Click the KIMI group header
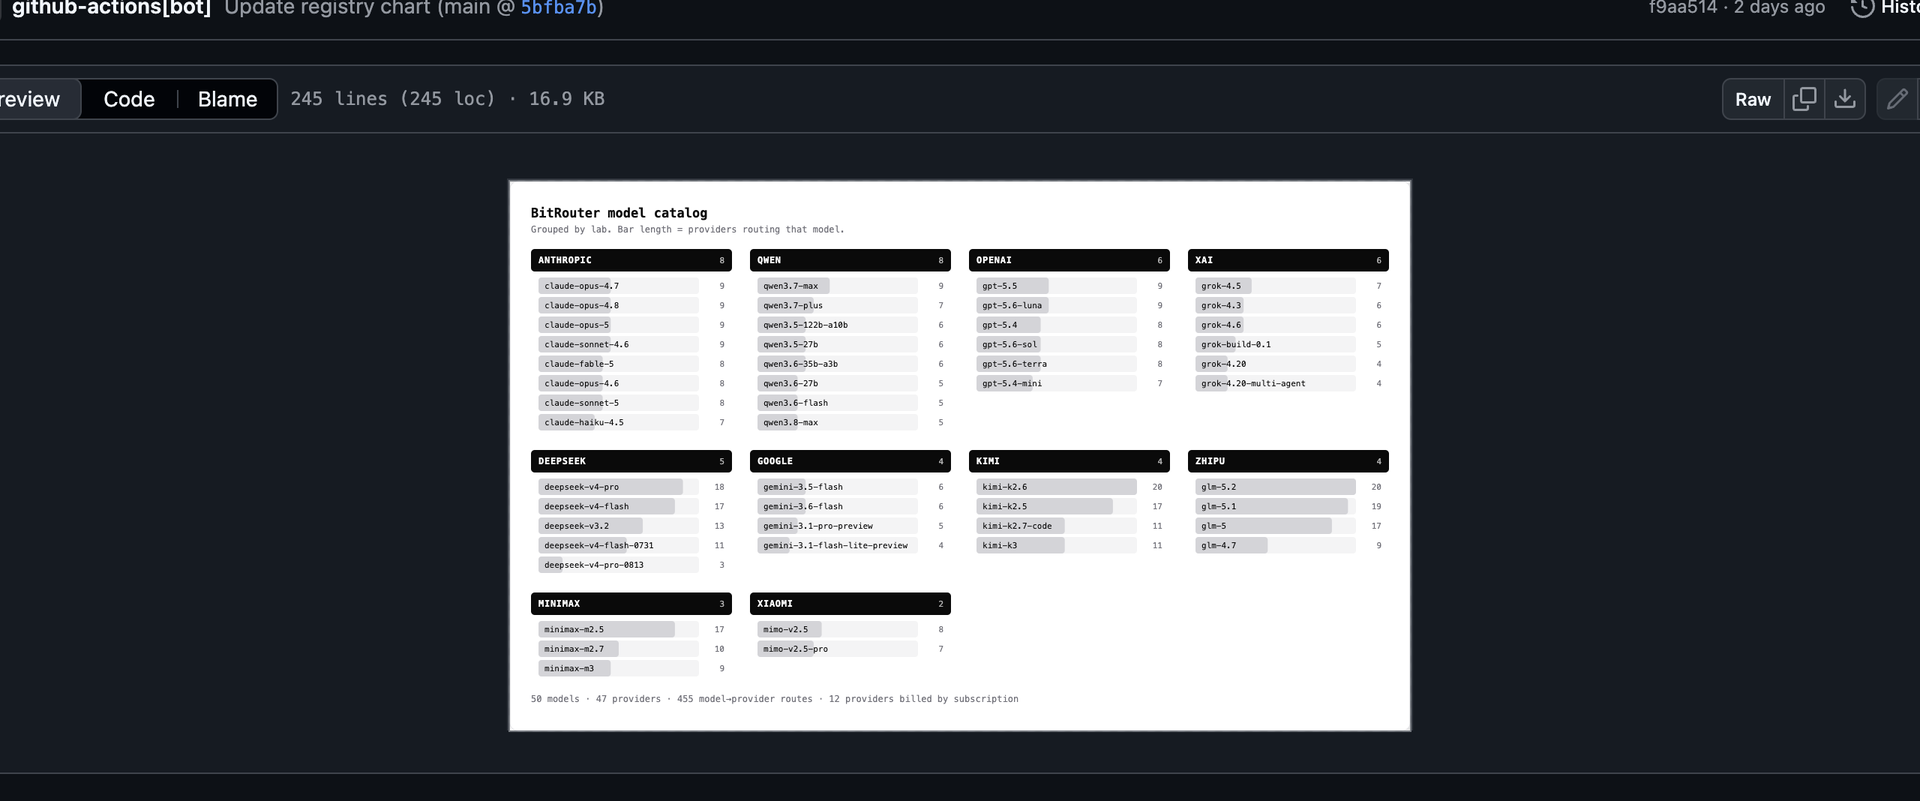This screenshot has height=801, width=1920. [1069, 461]
